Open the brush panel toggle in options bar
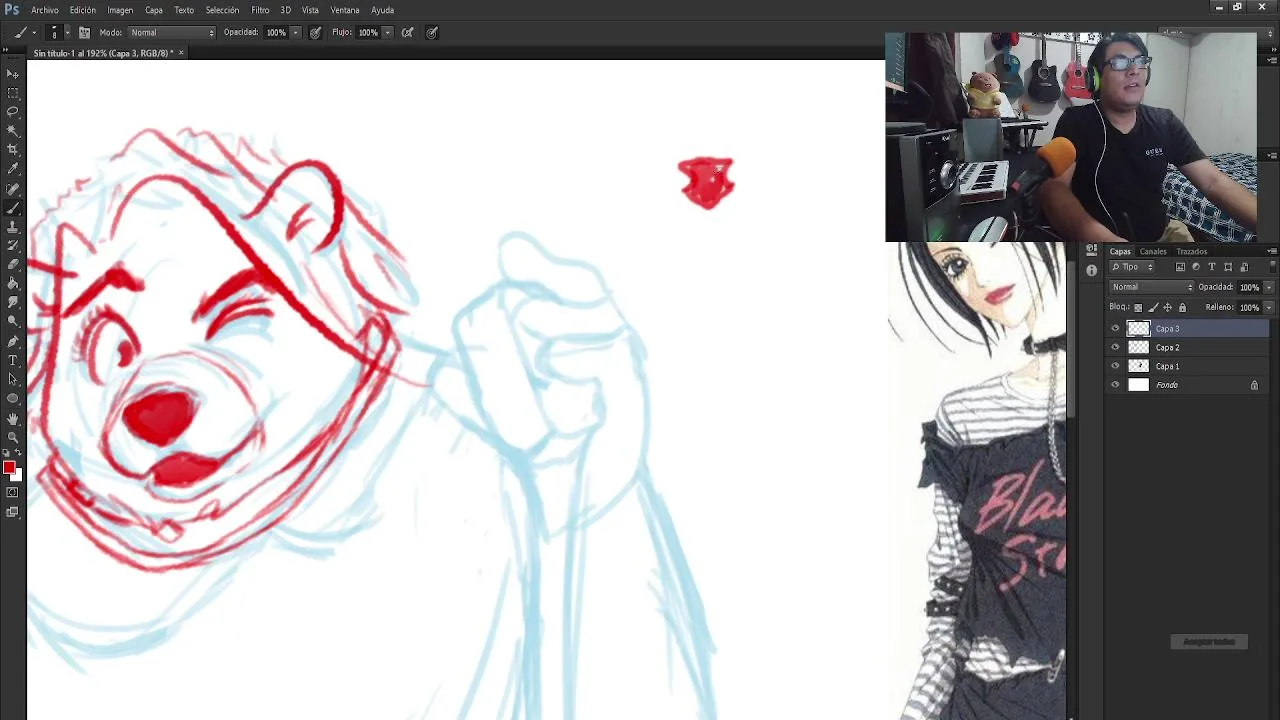The width and height of the screenshot is (1280, 720). tap(84, 32)
